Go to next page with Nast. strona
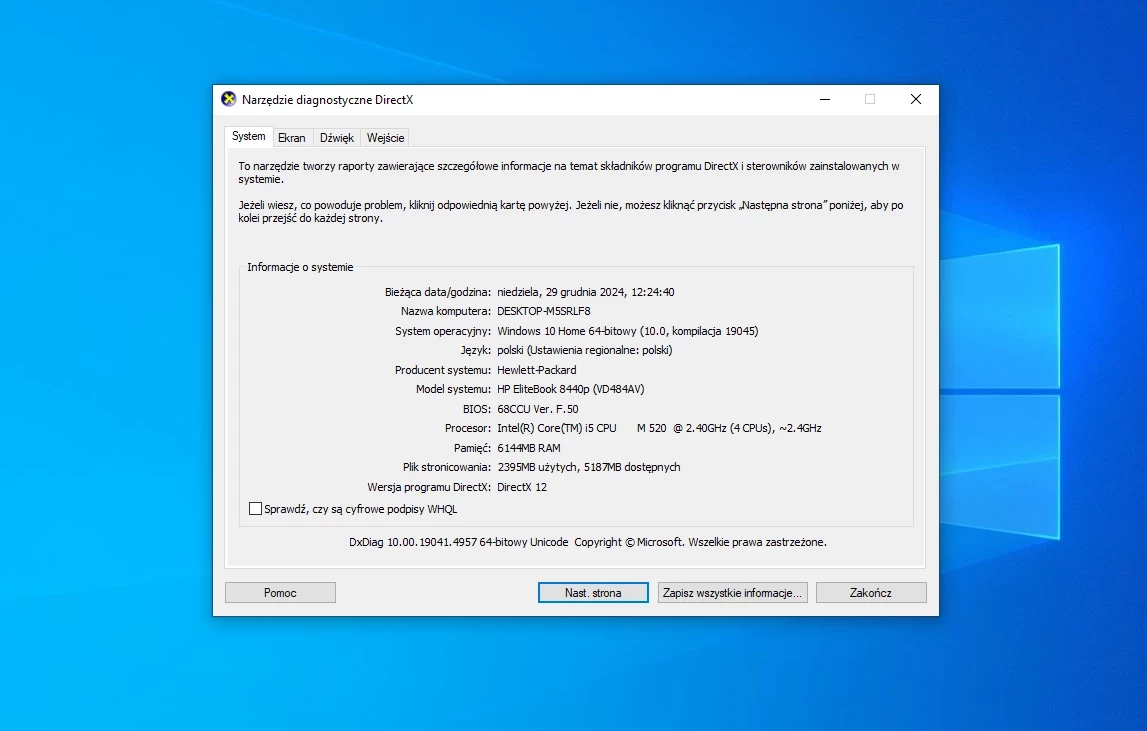 point(593,593)
